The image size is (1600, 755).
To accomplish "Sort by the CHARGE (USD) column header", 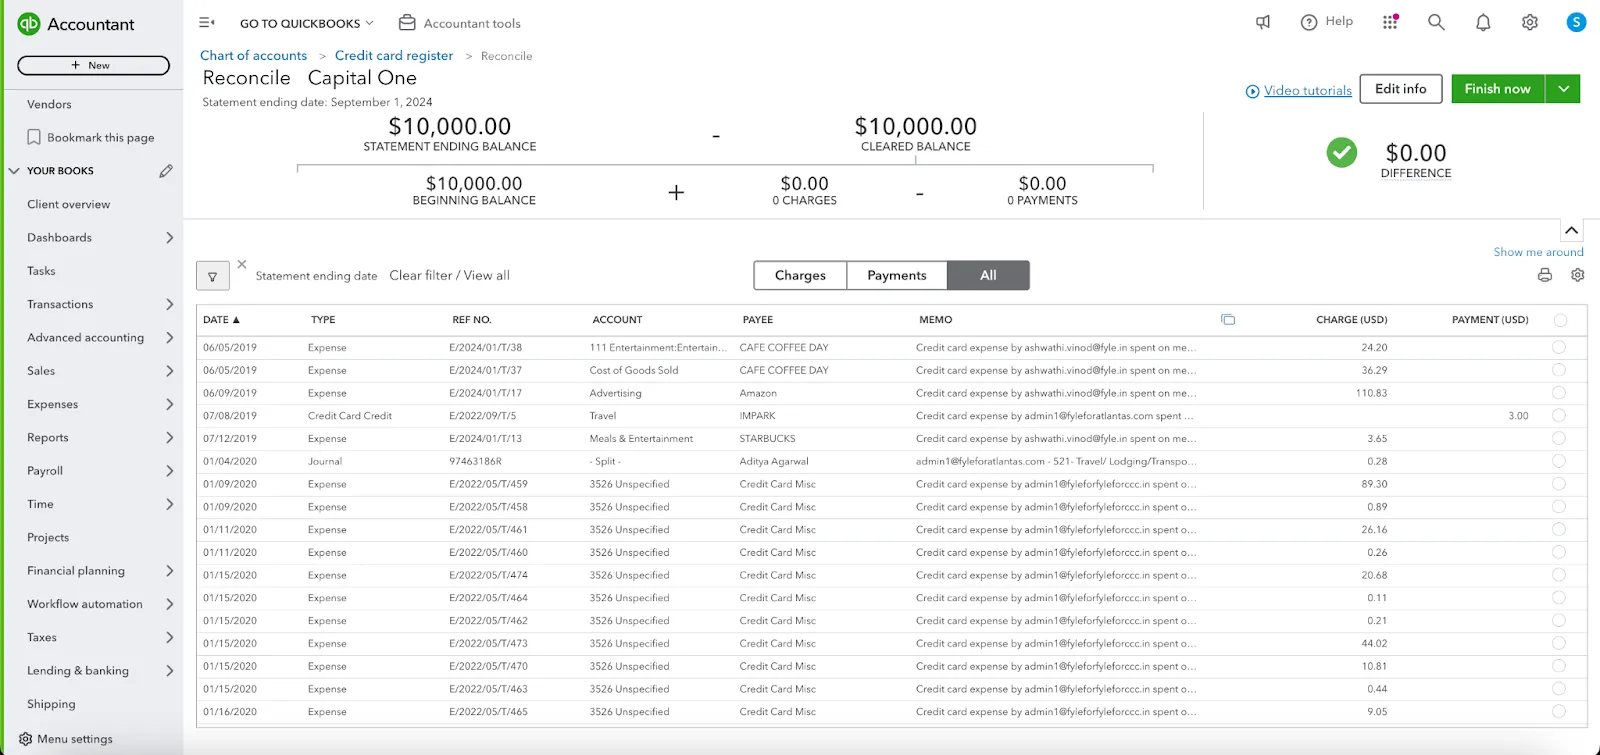I will [x=1351, y=320].
